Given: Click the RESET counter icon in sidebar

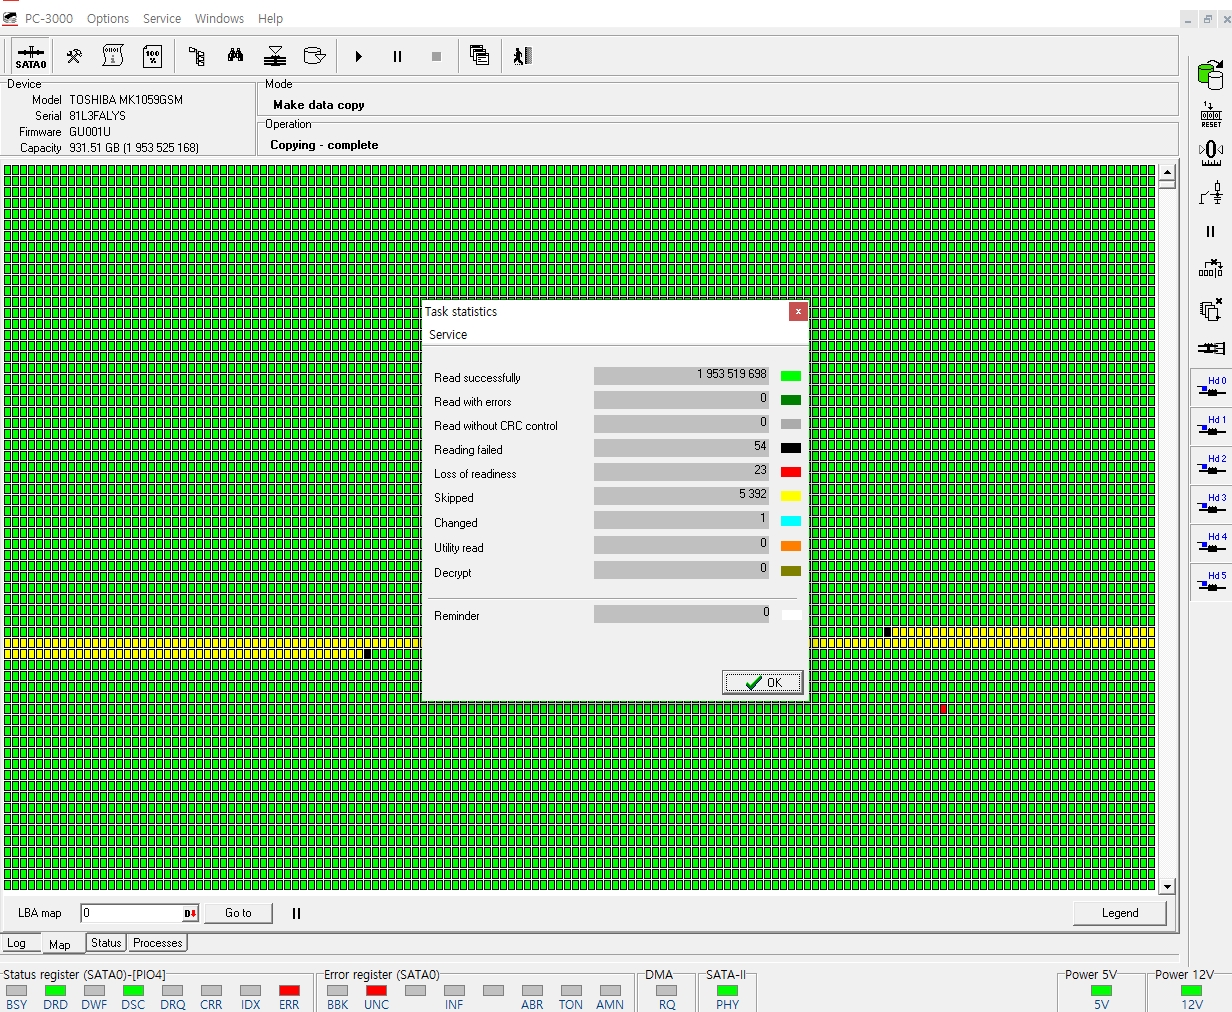Looking at the screenshot, I should [x=1211, y=114].
